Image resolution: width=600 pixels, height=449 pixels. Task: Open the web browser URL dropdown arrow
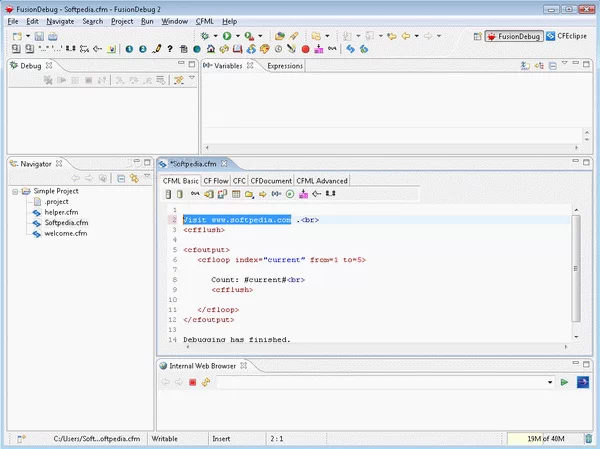point(550,382)
